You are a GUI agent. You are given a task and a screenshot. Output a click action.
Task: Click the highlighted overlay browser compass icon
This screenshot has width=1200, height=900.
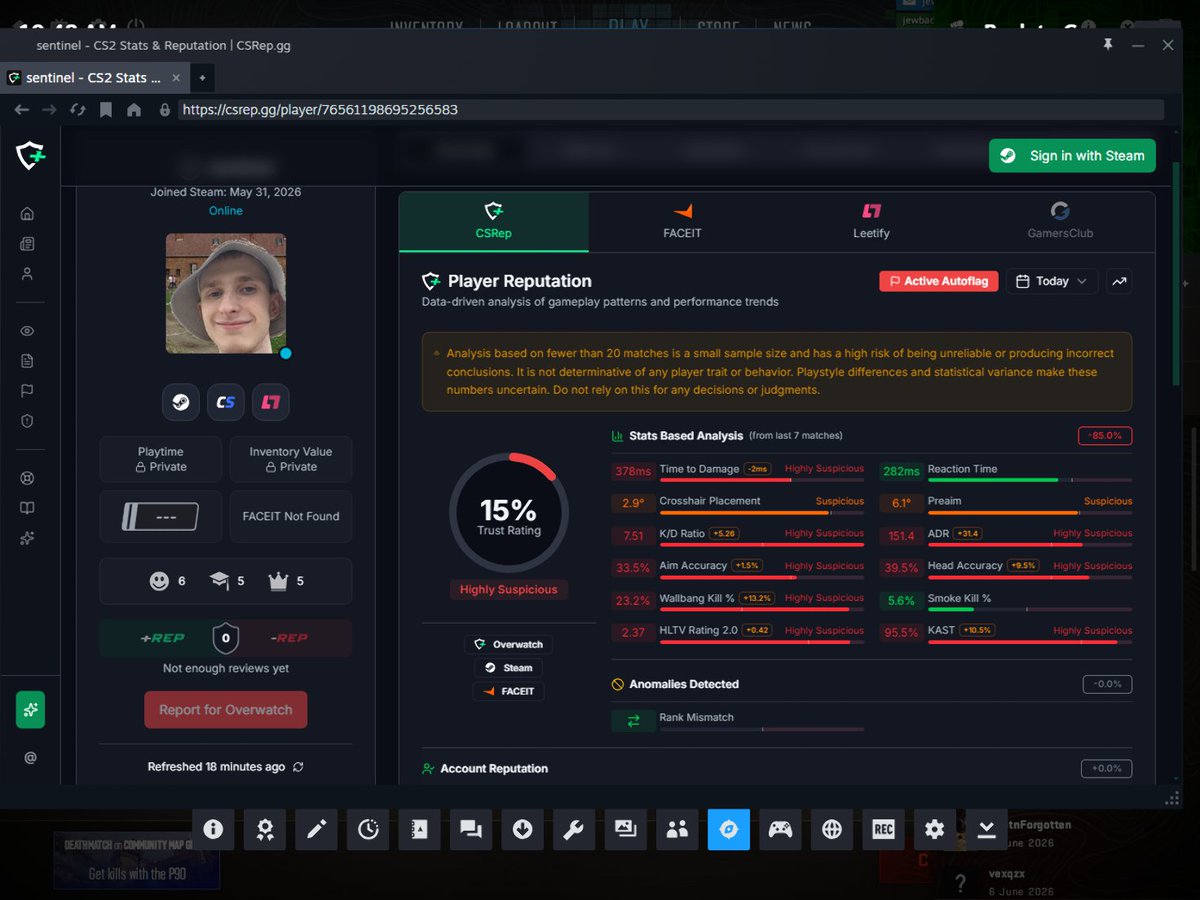pos(728,829)
